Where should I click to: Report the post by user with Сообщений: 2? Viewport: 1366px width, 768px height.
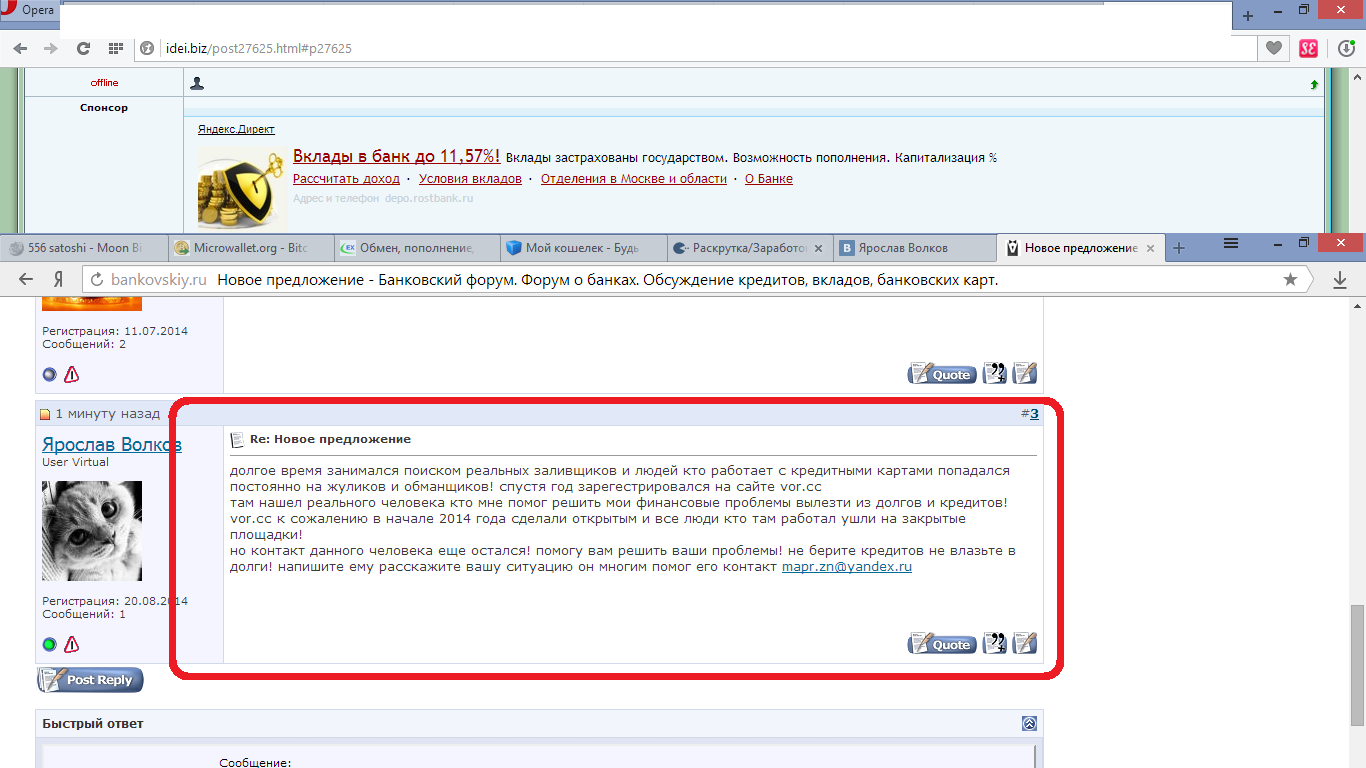tap(72, 375)
